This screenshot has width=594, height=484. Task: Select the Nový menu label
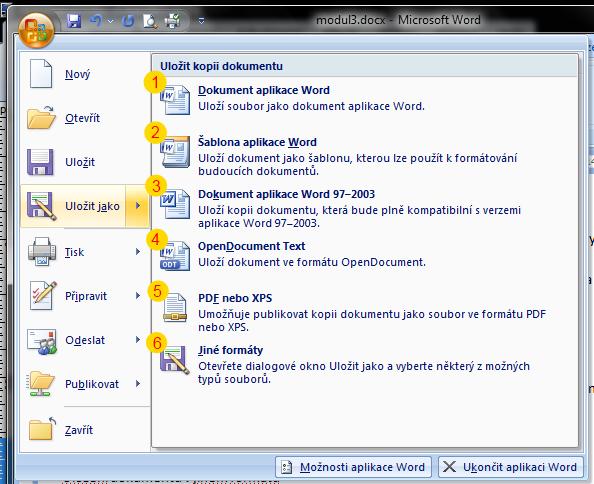pyautogui.click(x=78, y=74)
